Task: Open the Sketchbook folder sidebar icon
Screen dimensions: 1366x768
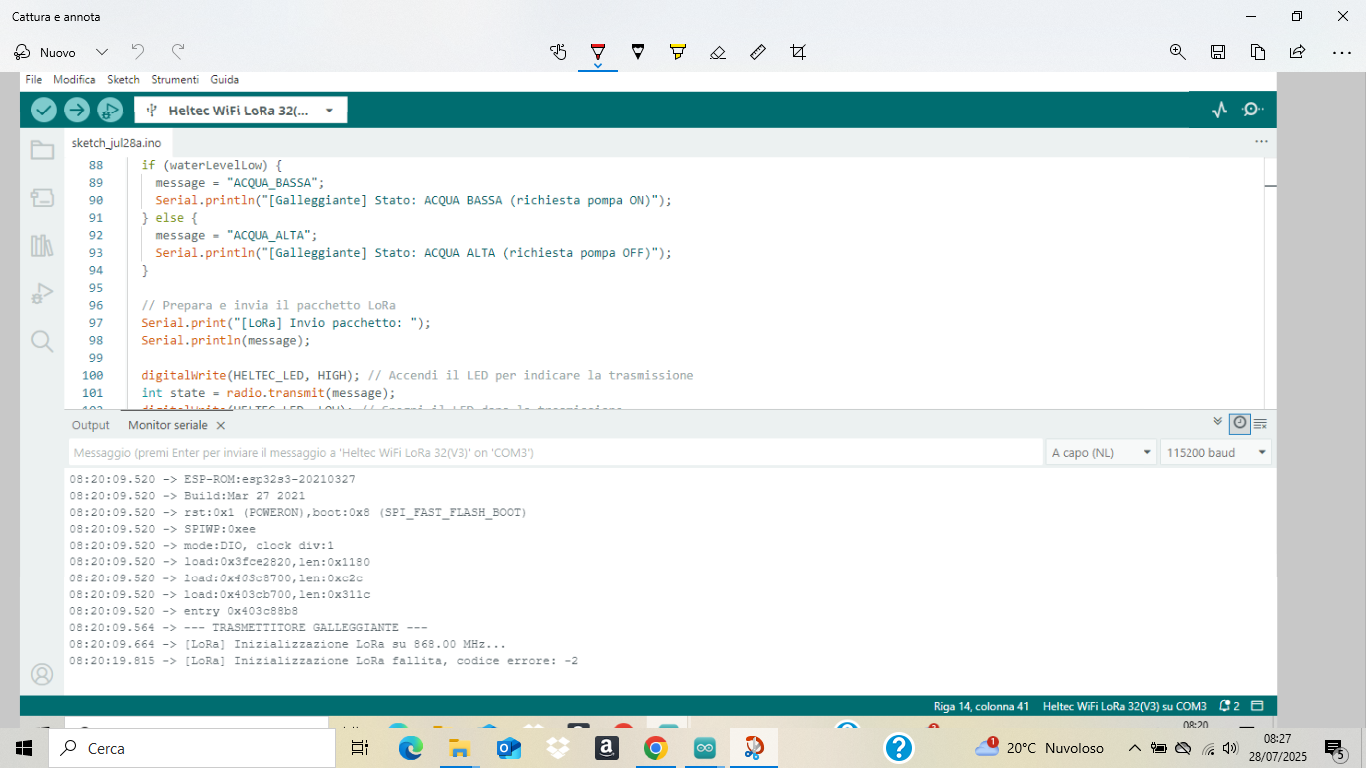Action: tap(42, 150)
